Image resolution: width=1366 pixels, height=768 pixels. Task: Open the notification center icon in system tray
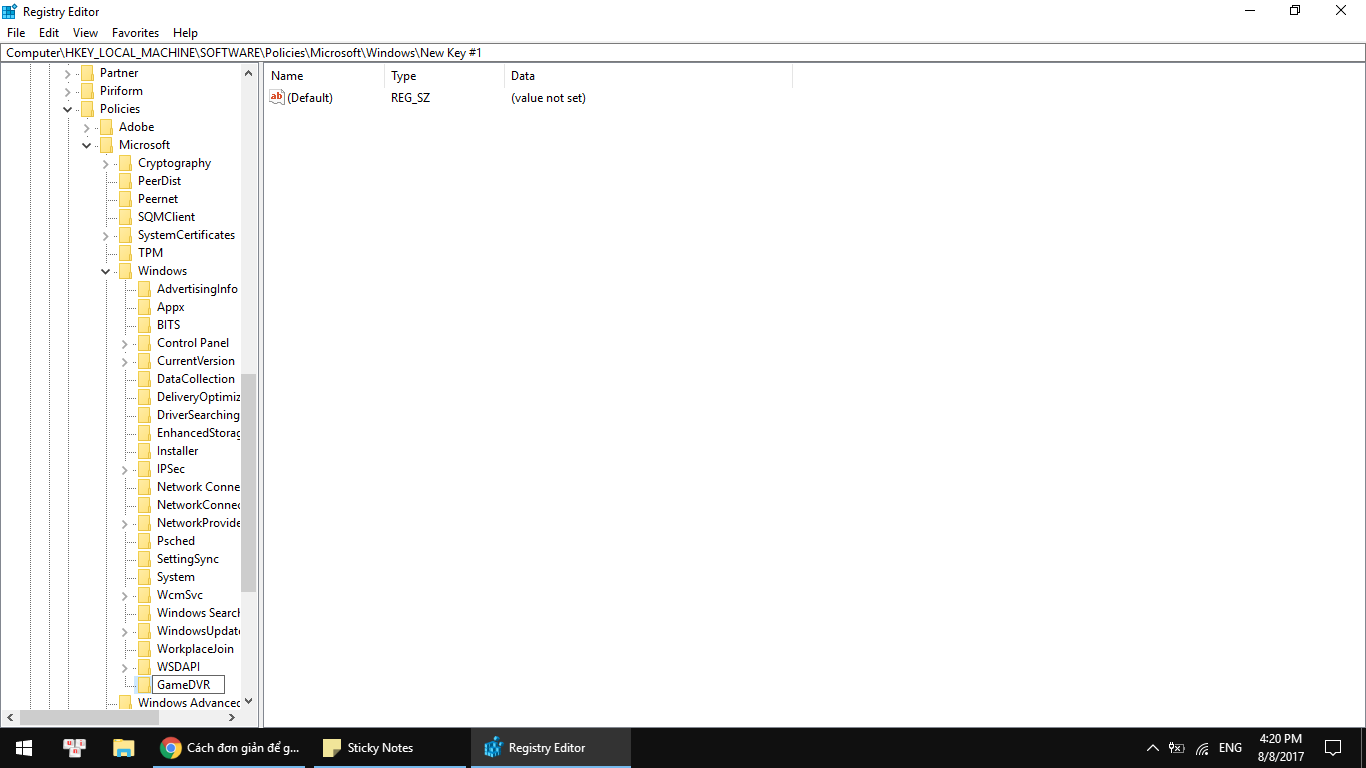tap(1332, 747)
